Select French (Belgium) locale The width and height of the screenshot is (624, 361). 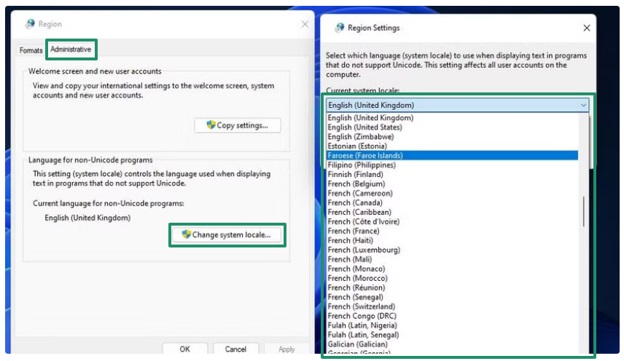(x=452, y=184)
